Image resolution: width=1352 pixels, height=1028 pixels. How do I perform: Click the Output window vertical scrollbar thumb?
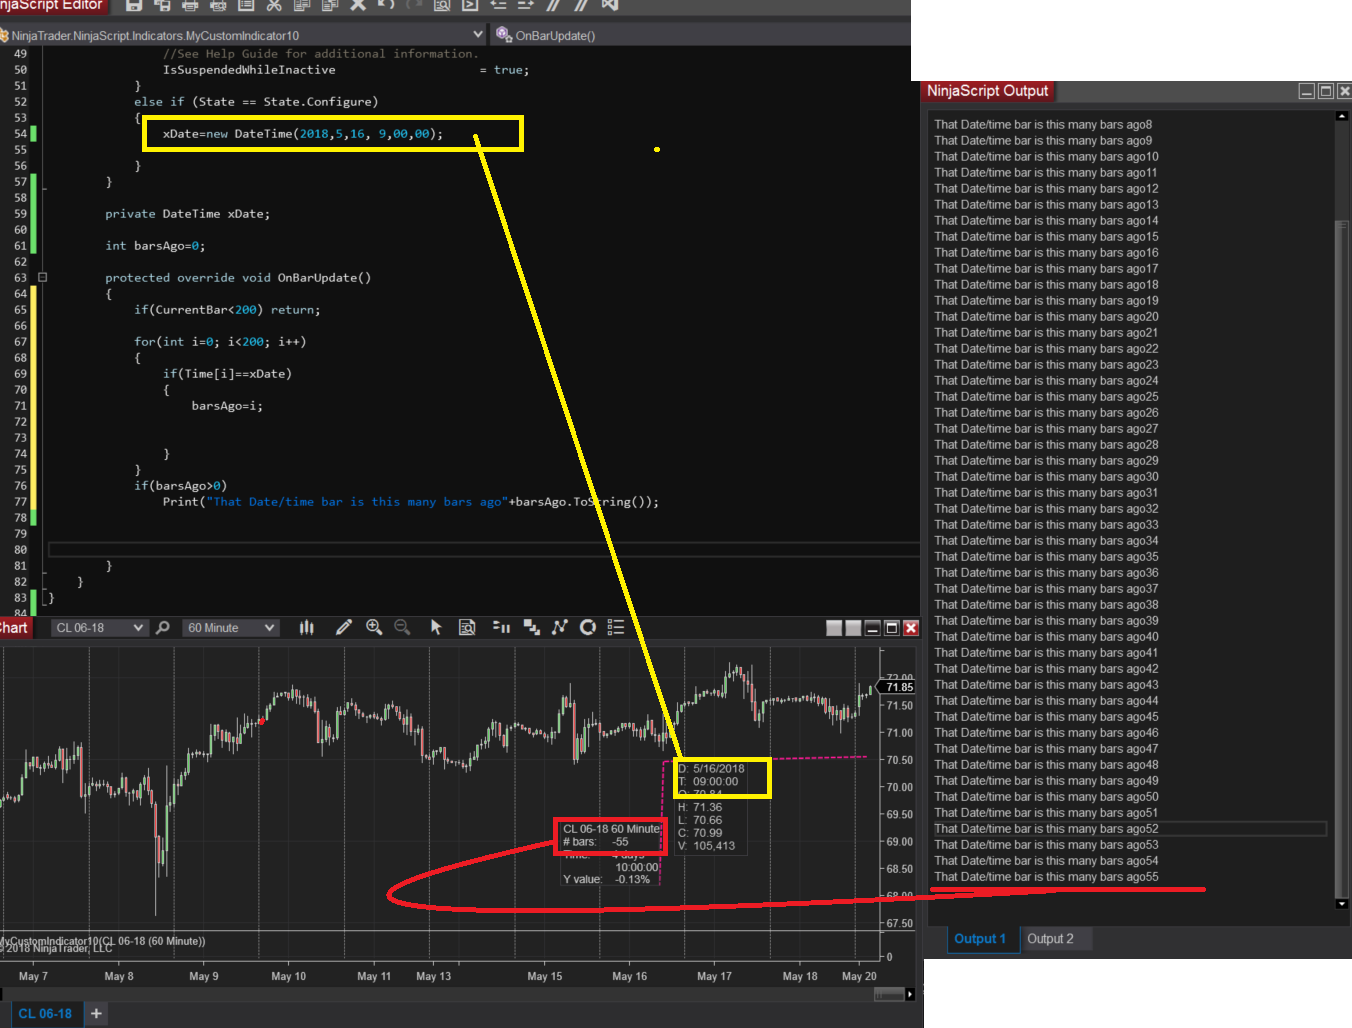(1342, 558)
